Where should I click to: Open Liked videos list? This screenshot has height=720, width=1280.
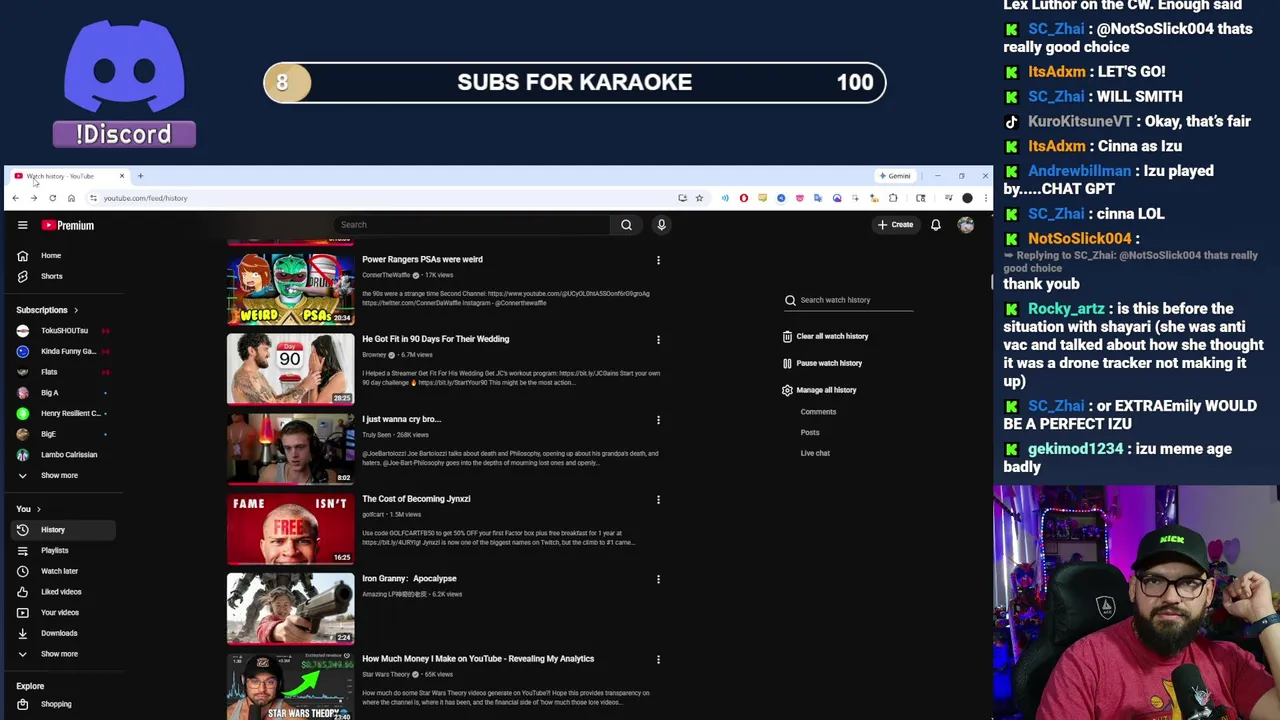(x=62, y=591)
